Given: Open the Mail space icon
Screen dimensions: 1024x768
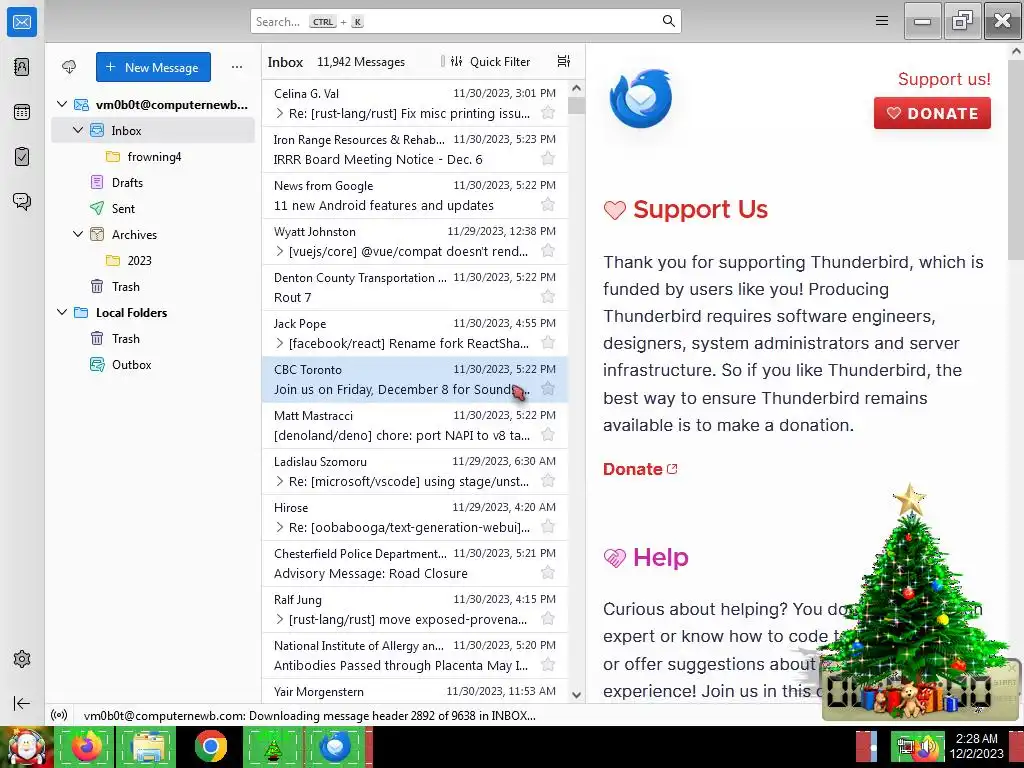Looking at the screenshot, I should pos(22,22).
